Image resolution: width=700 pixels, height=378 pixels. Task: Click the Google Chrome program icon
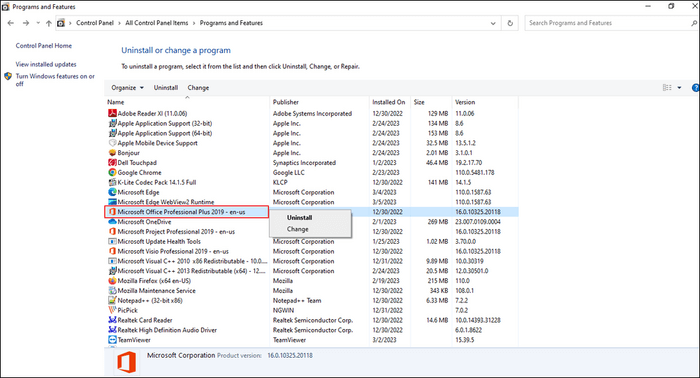112,172
